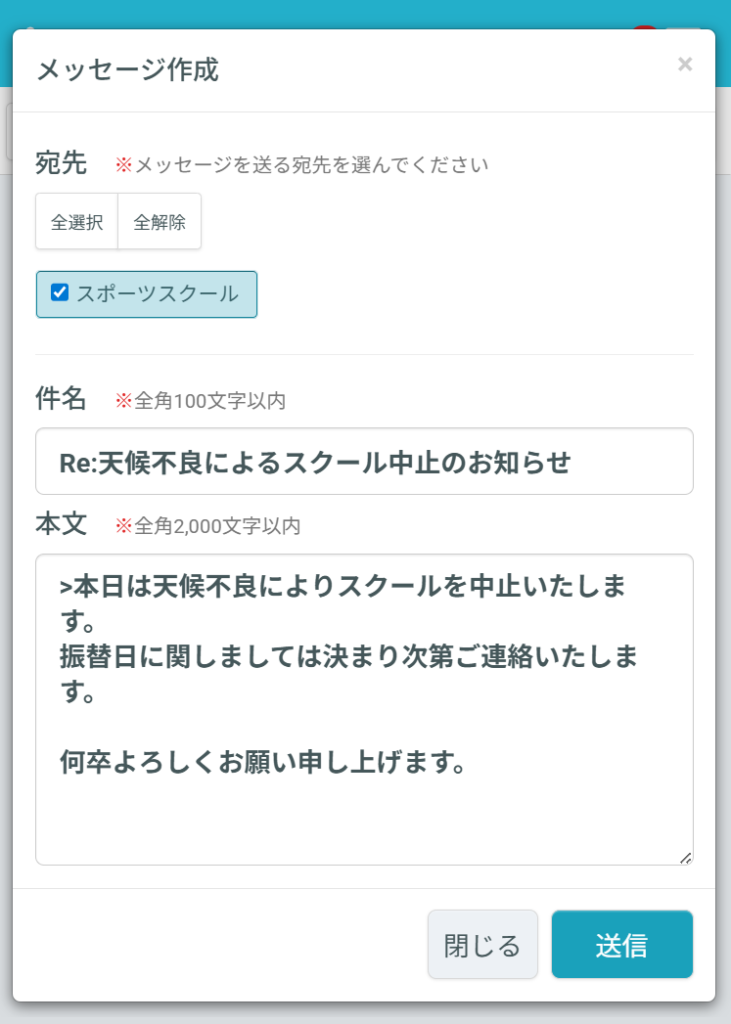Click the 本文 field label

(61, 525)
